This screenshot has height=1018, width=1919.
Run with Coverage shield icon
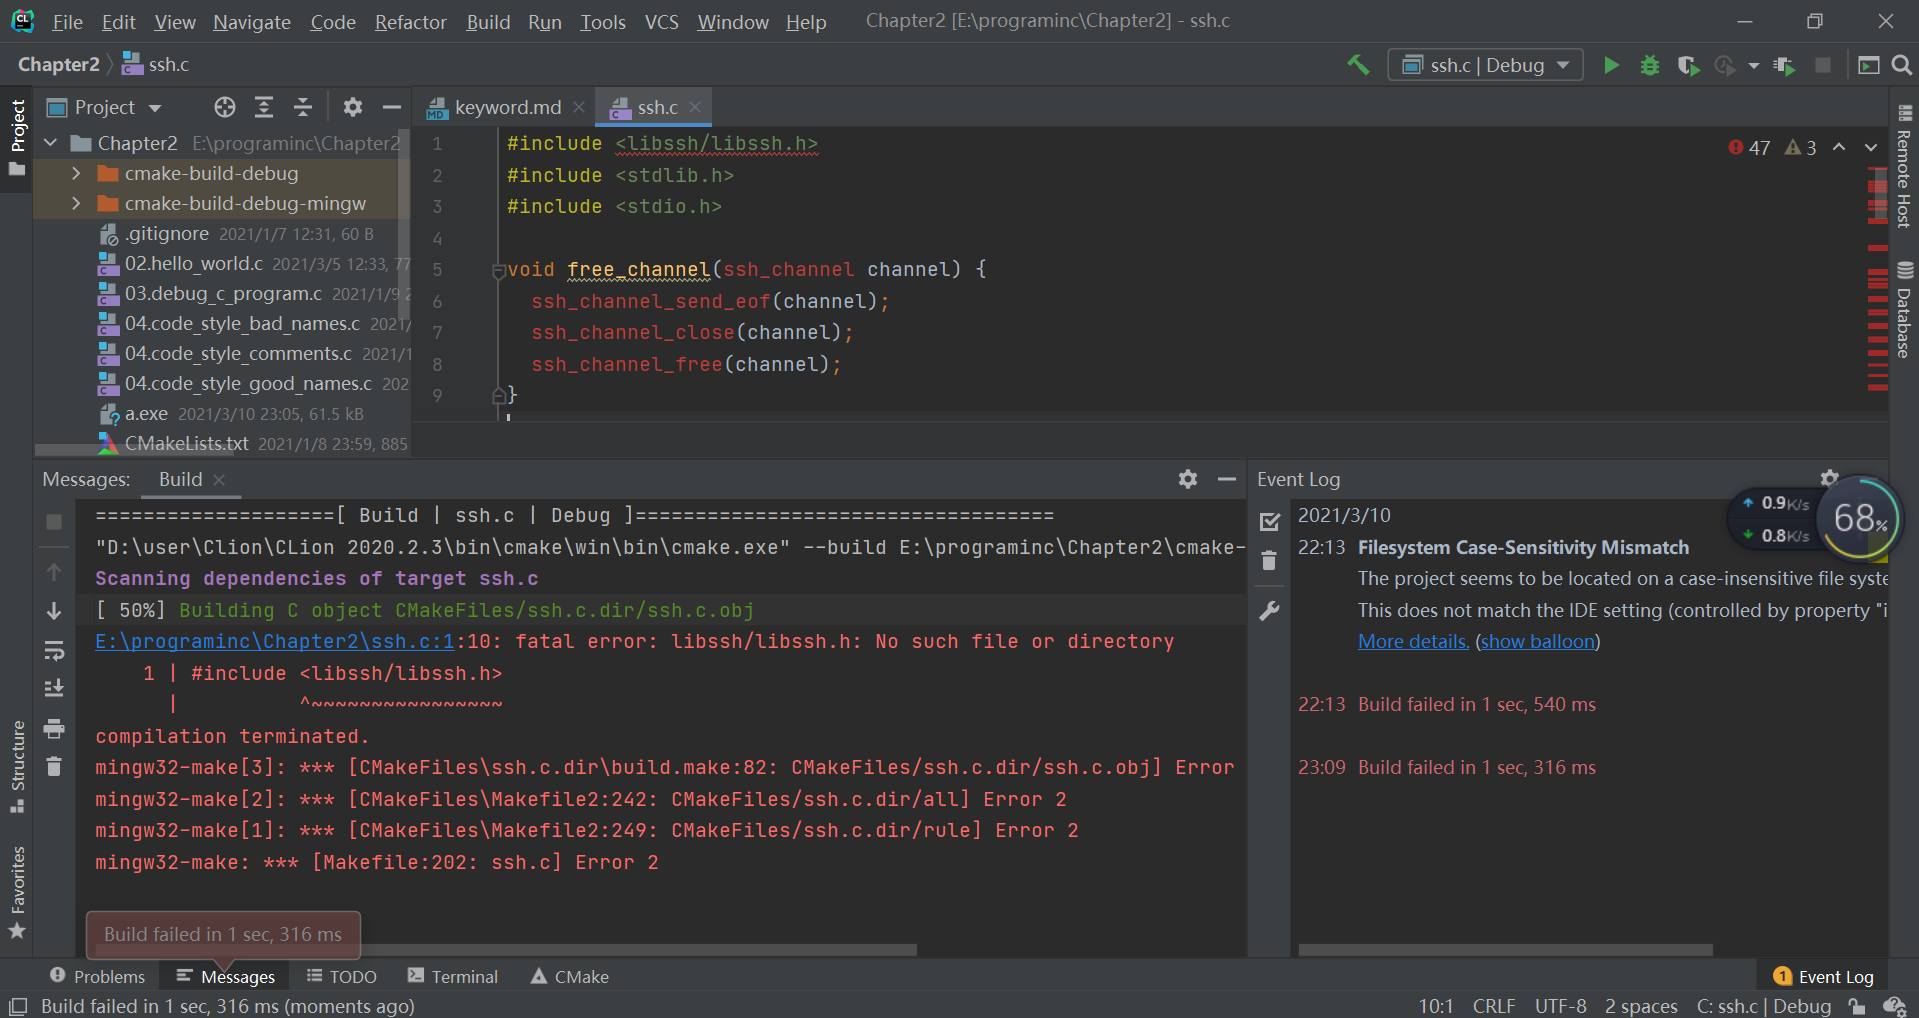tap(1688, 65)
